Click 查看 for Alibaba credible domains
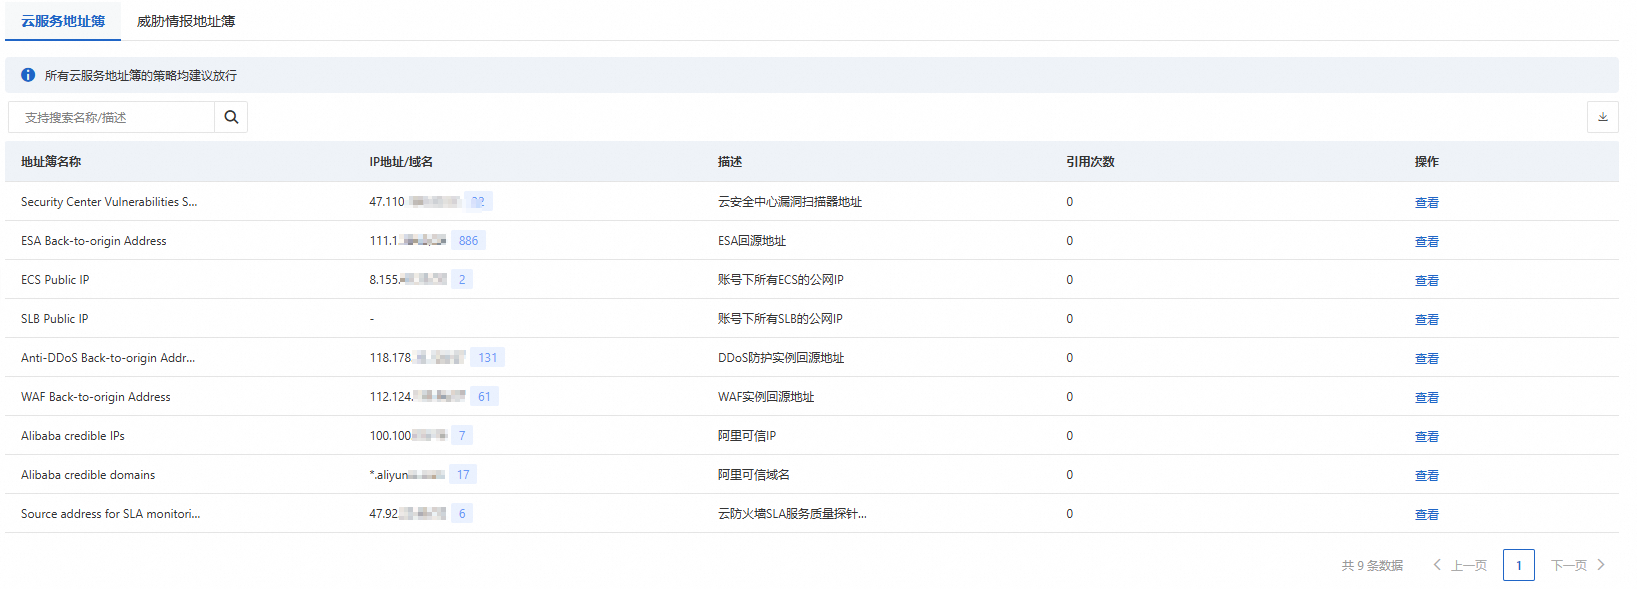The image size is (1637, 589). (x=1426, y=475)
